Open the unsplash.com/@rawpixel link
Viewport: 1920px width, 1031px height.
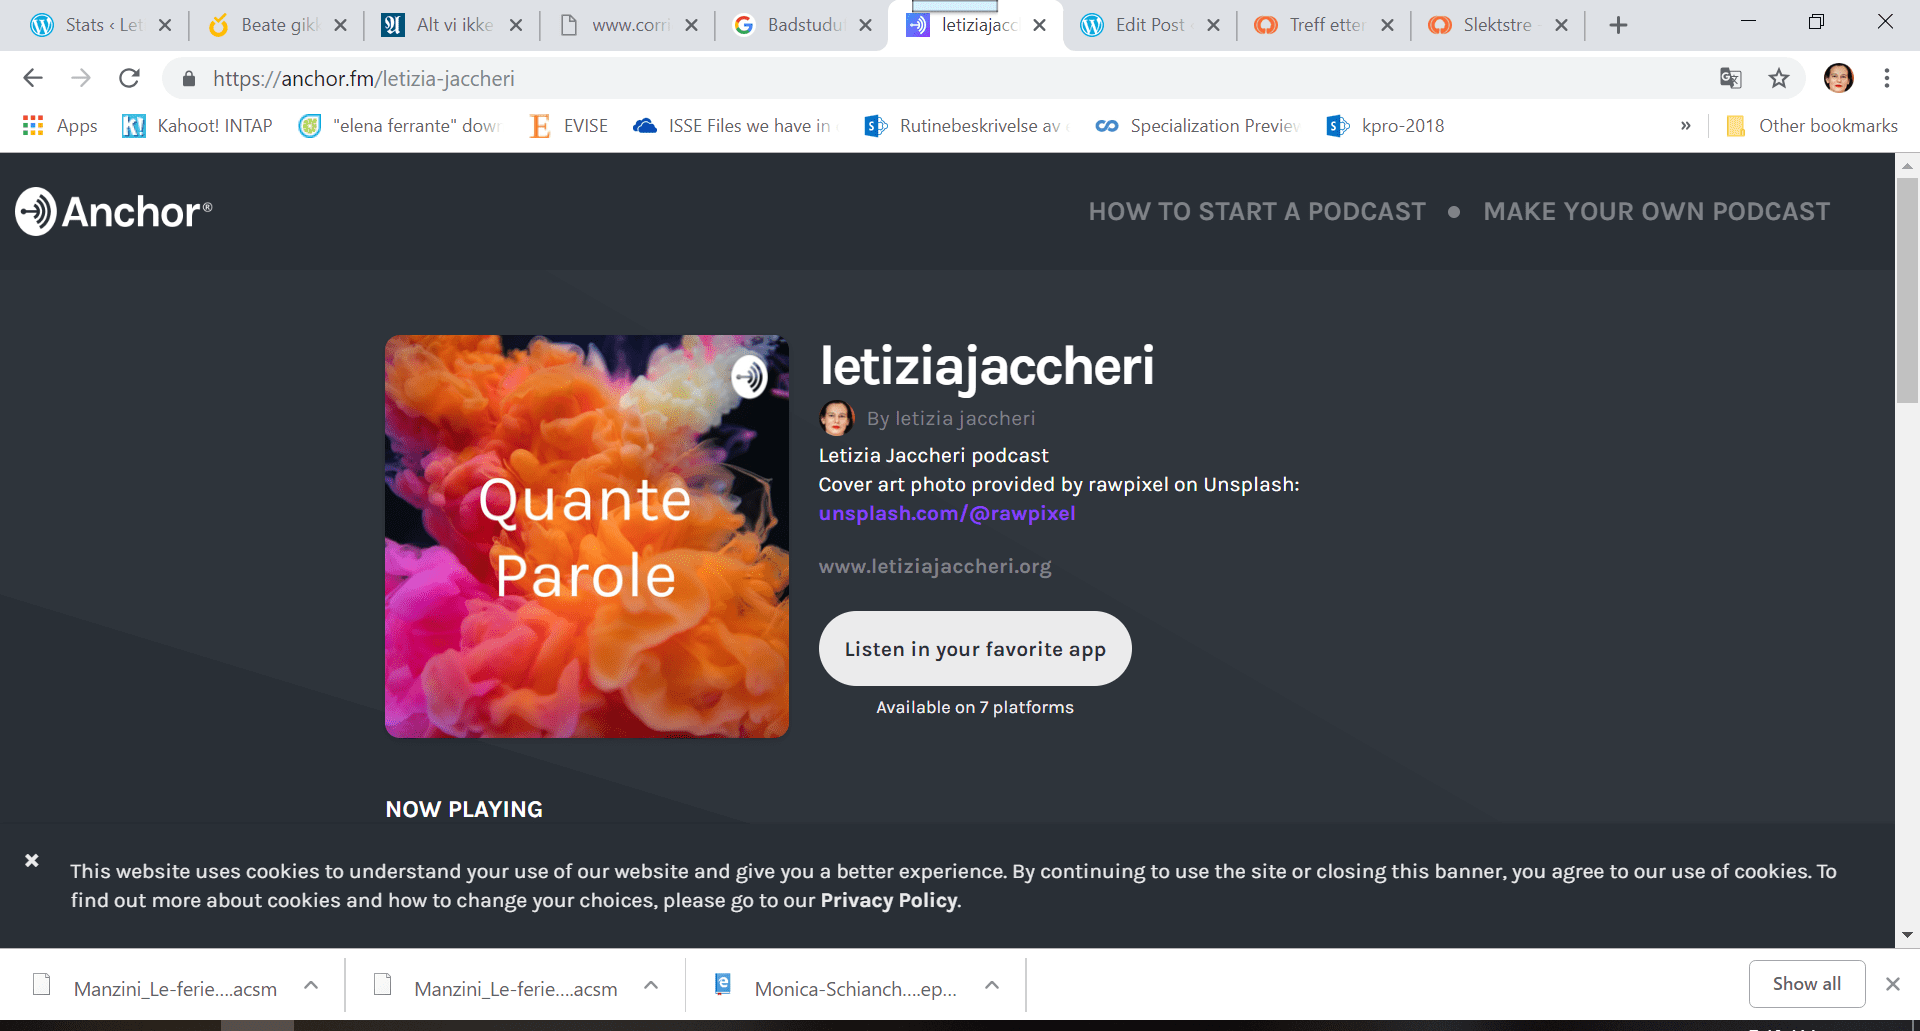[947, 513]
